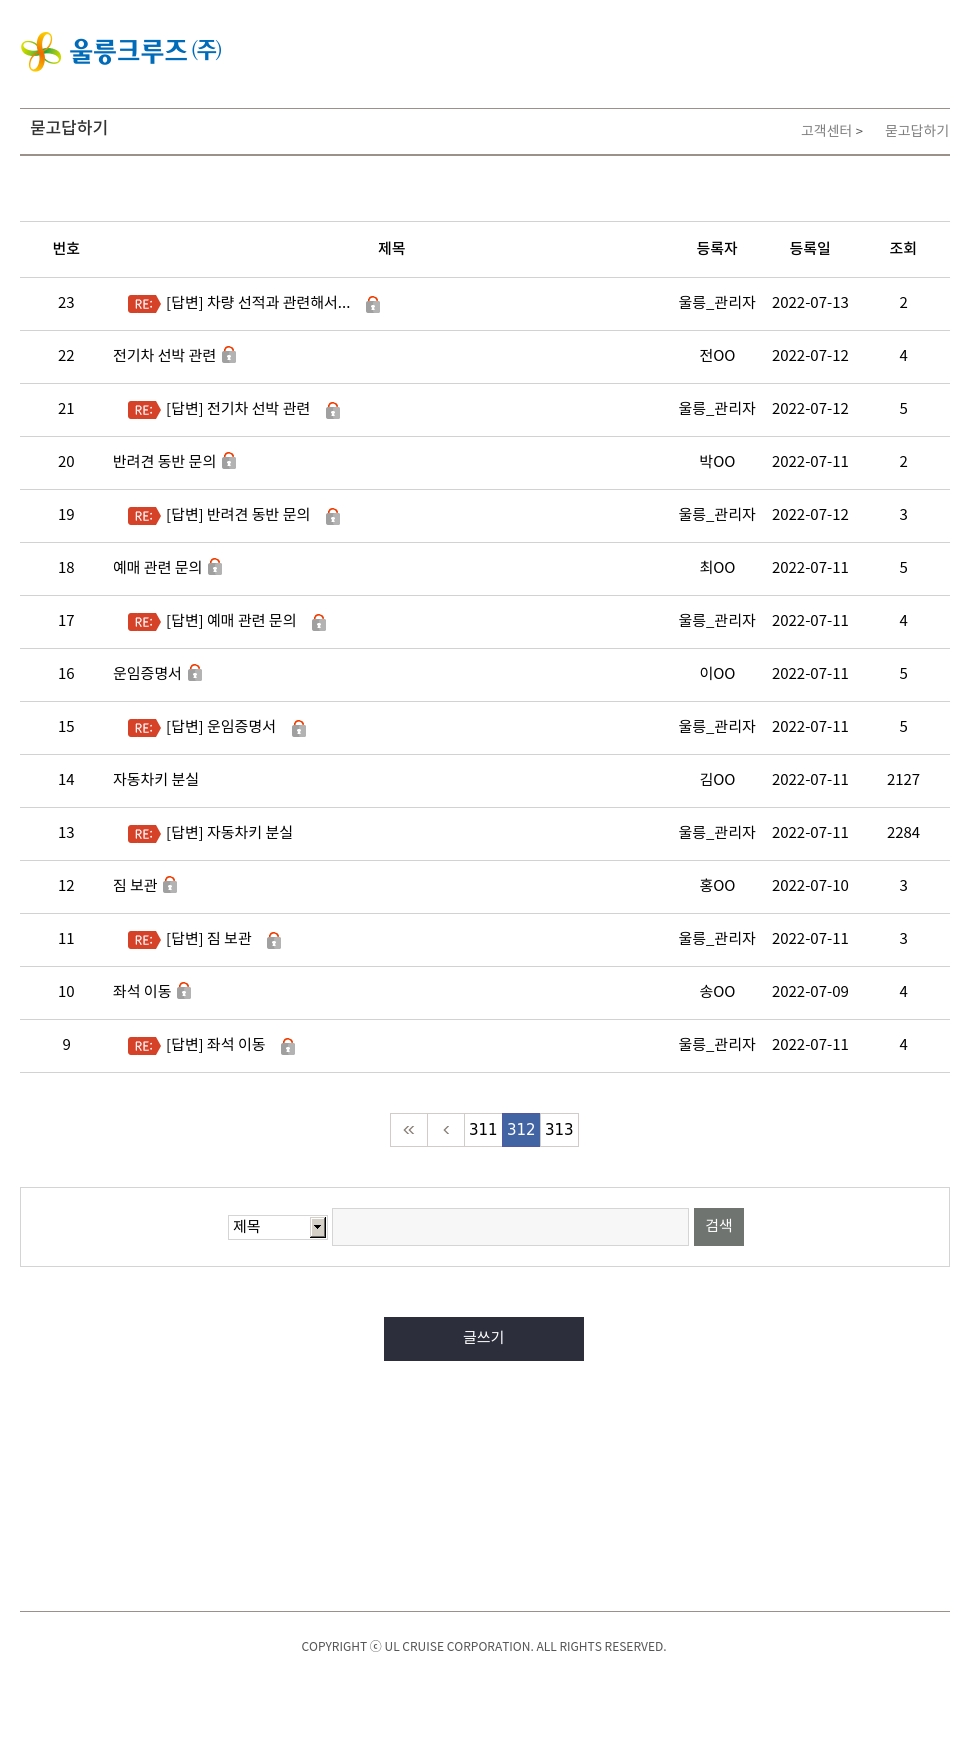The height and width of the screenshot is (1742, 970).
Task: Click lock icon next to 짐 보관 post
Action: (170, 885)
